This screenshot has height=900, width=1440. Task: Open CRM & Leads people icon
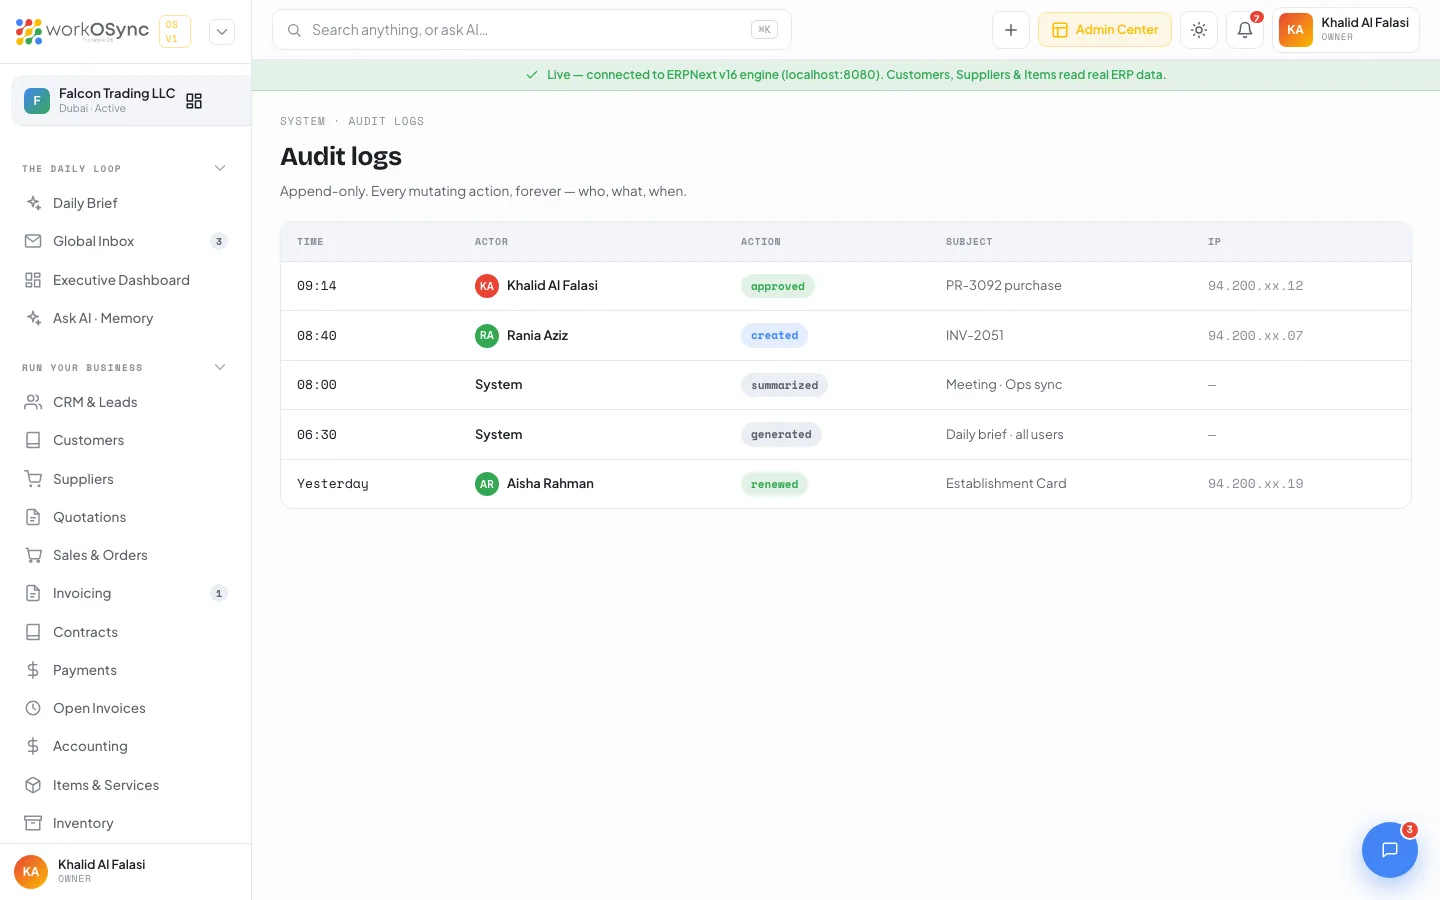(x=33, y=402)
